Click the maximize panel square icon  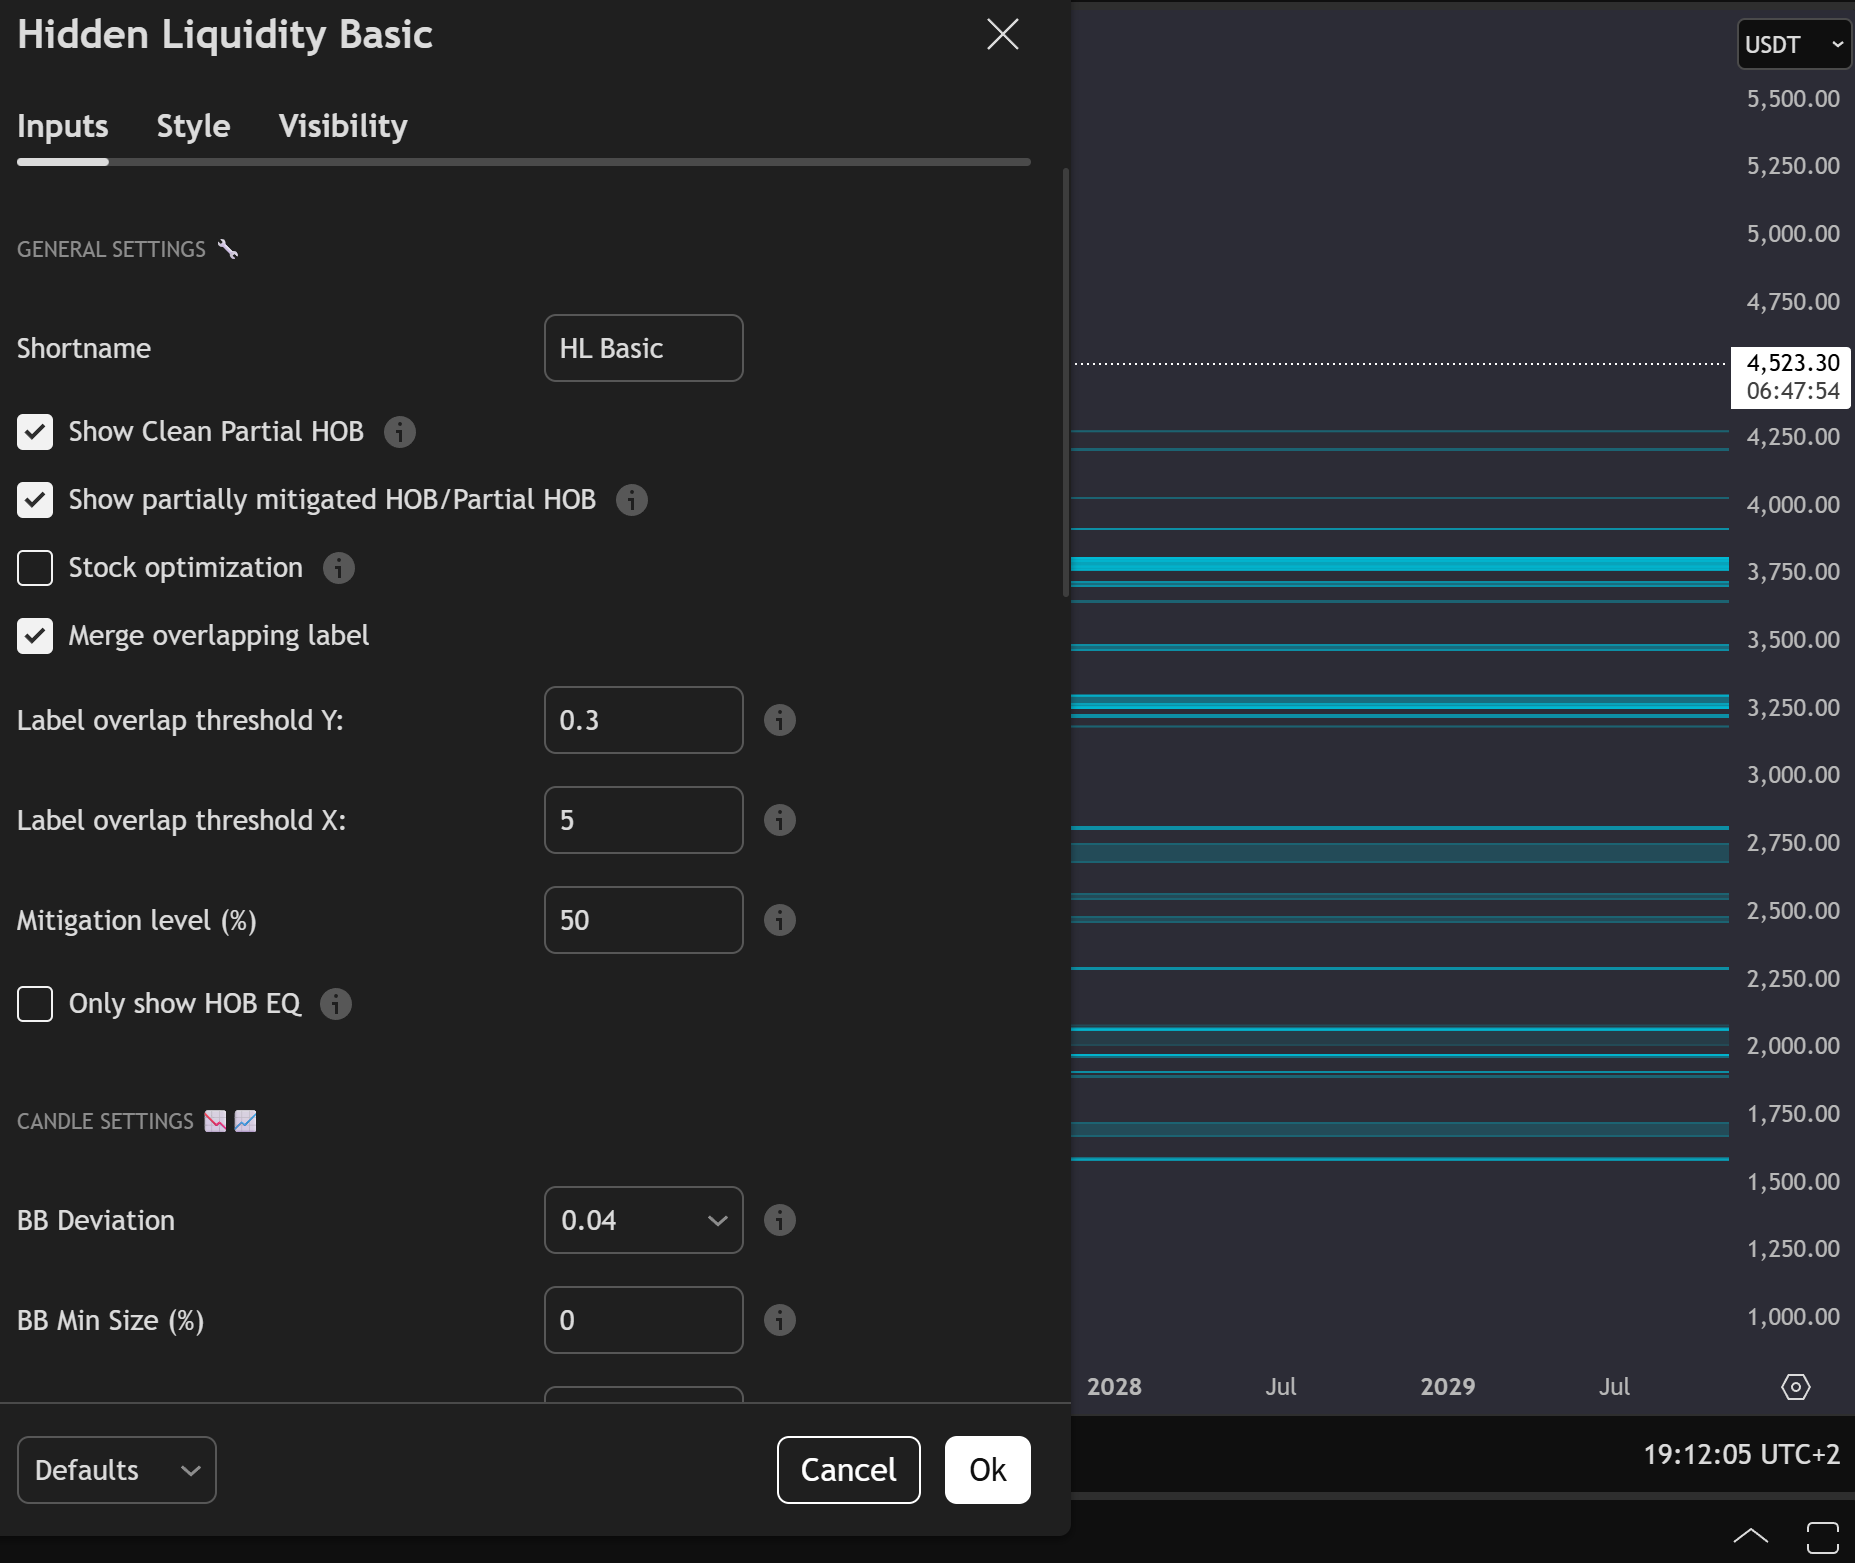pyautogui.click(x=1822, y=1538)
